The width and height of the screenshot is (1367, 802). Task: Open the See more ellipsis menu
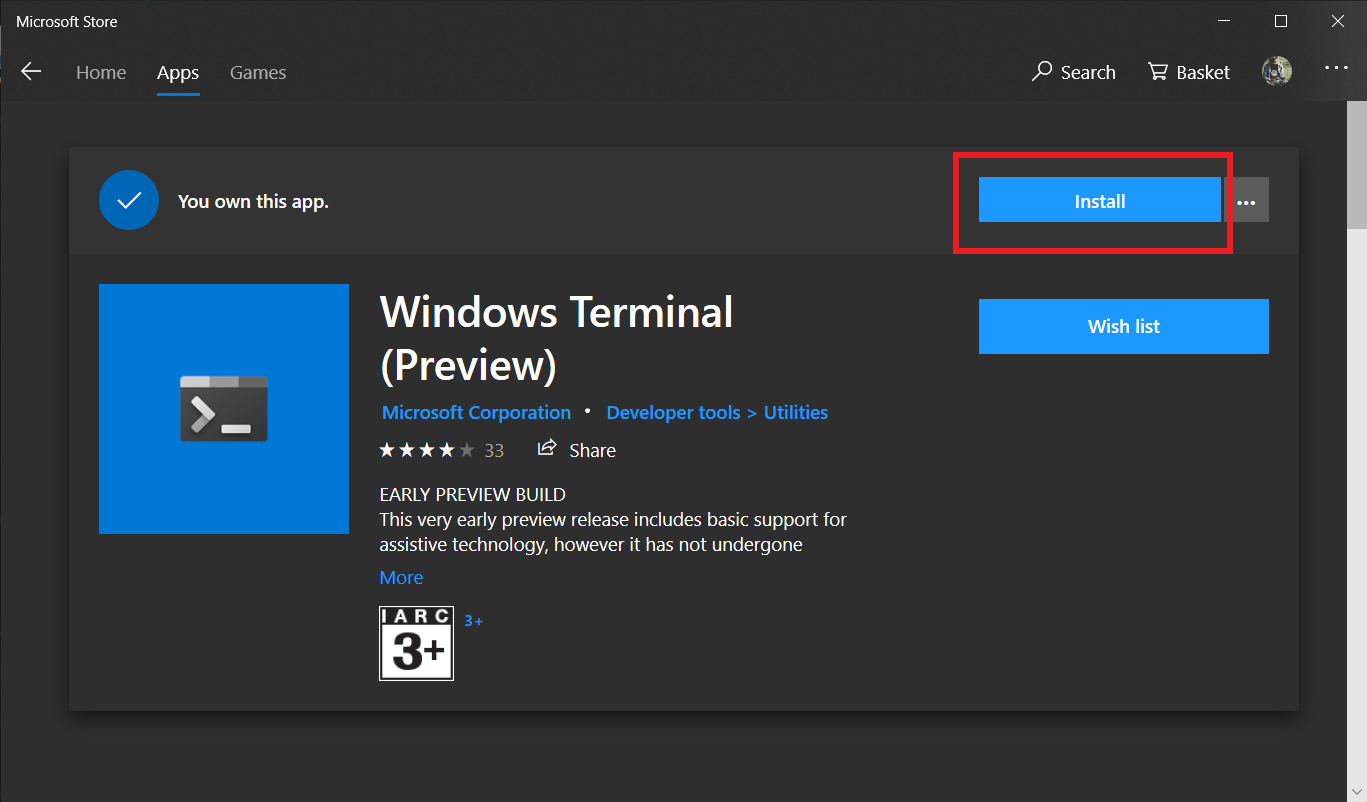click(1337, 67)
